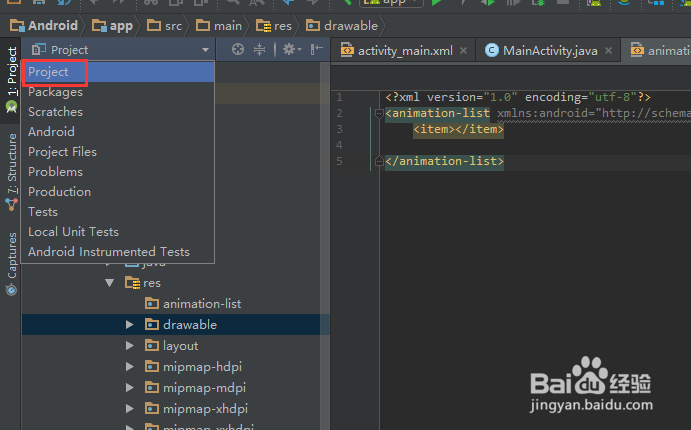691x430 pixels.
Task: Select Production in the view dropdown
Action: click(118, 192)
